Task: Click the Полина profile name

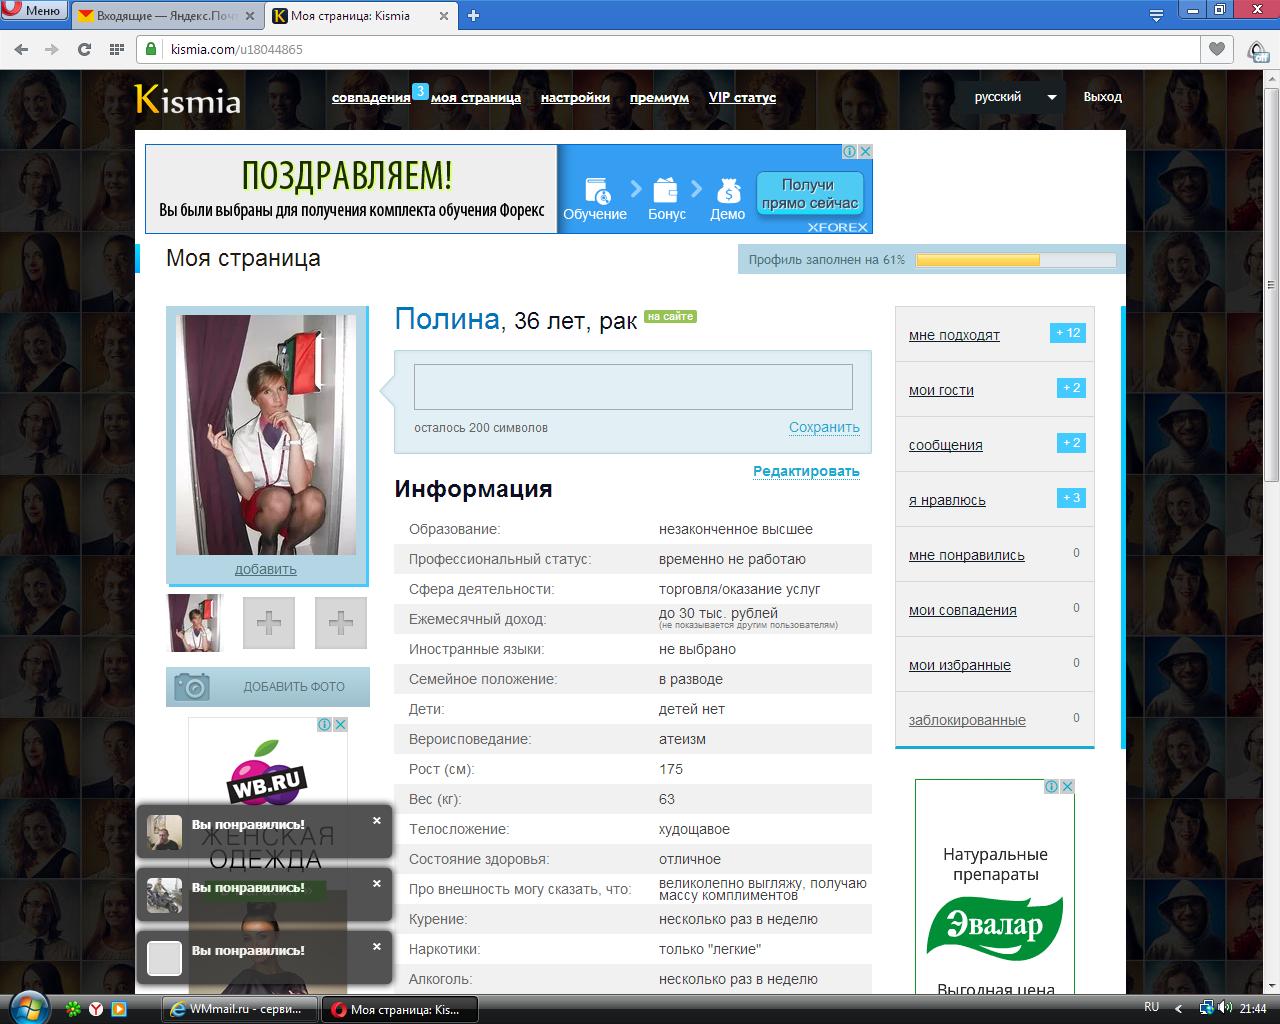Action: pyautogui.click(x=447, y=319)
